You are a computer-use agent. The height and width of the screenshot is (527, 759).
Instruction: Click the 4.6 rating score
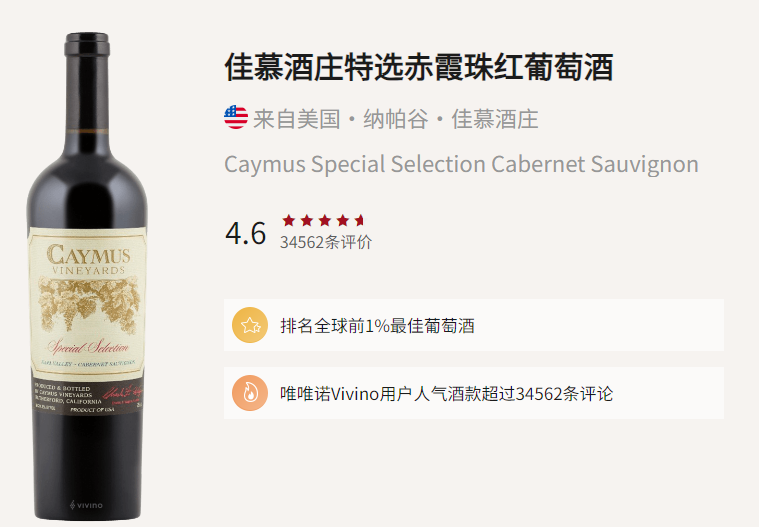[245, 233]
